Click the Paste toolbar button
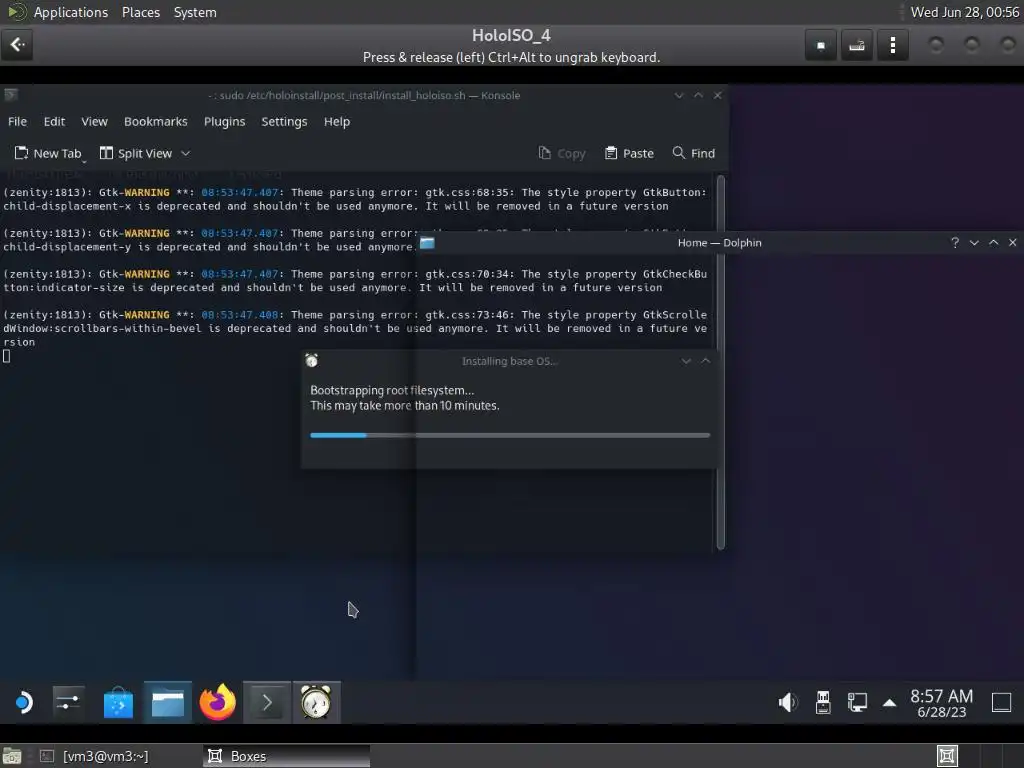Image resolution: width=1024 pixels, height=768 pixels. tap(629, 153)
